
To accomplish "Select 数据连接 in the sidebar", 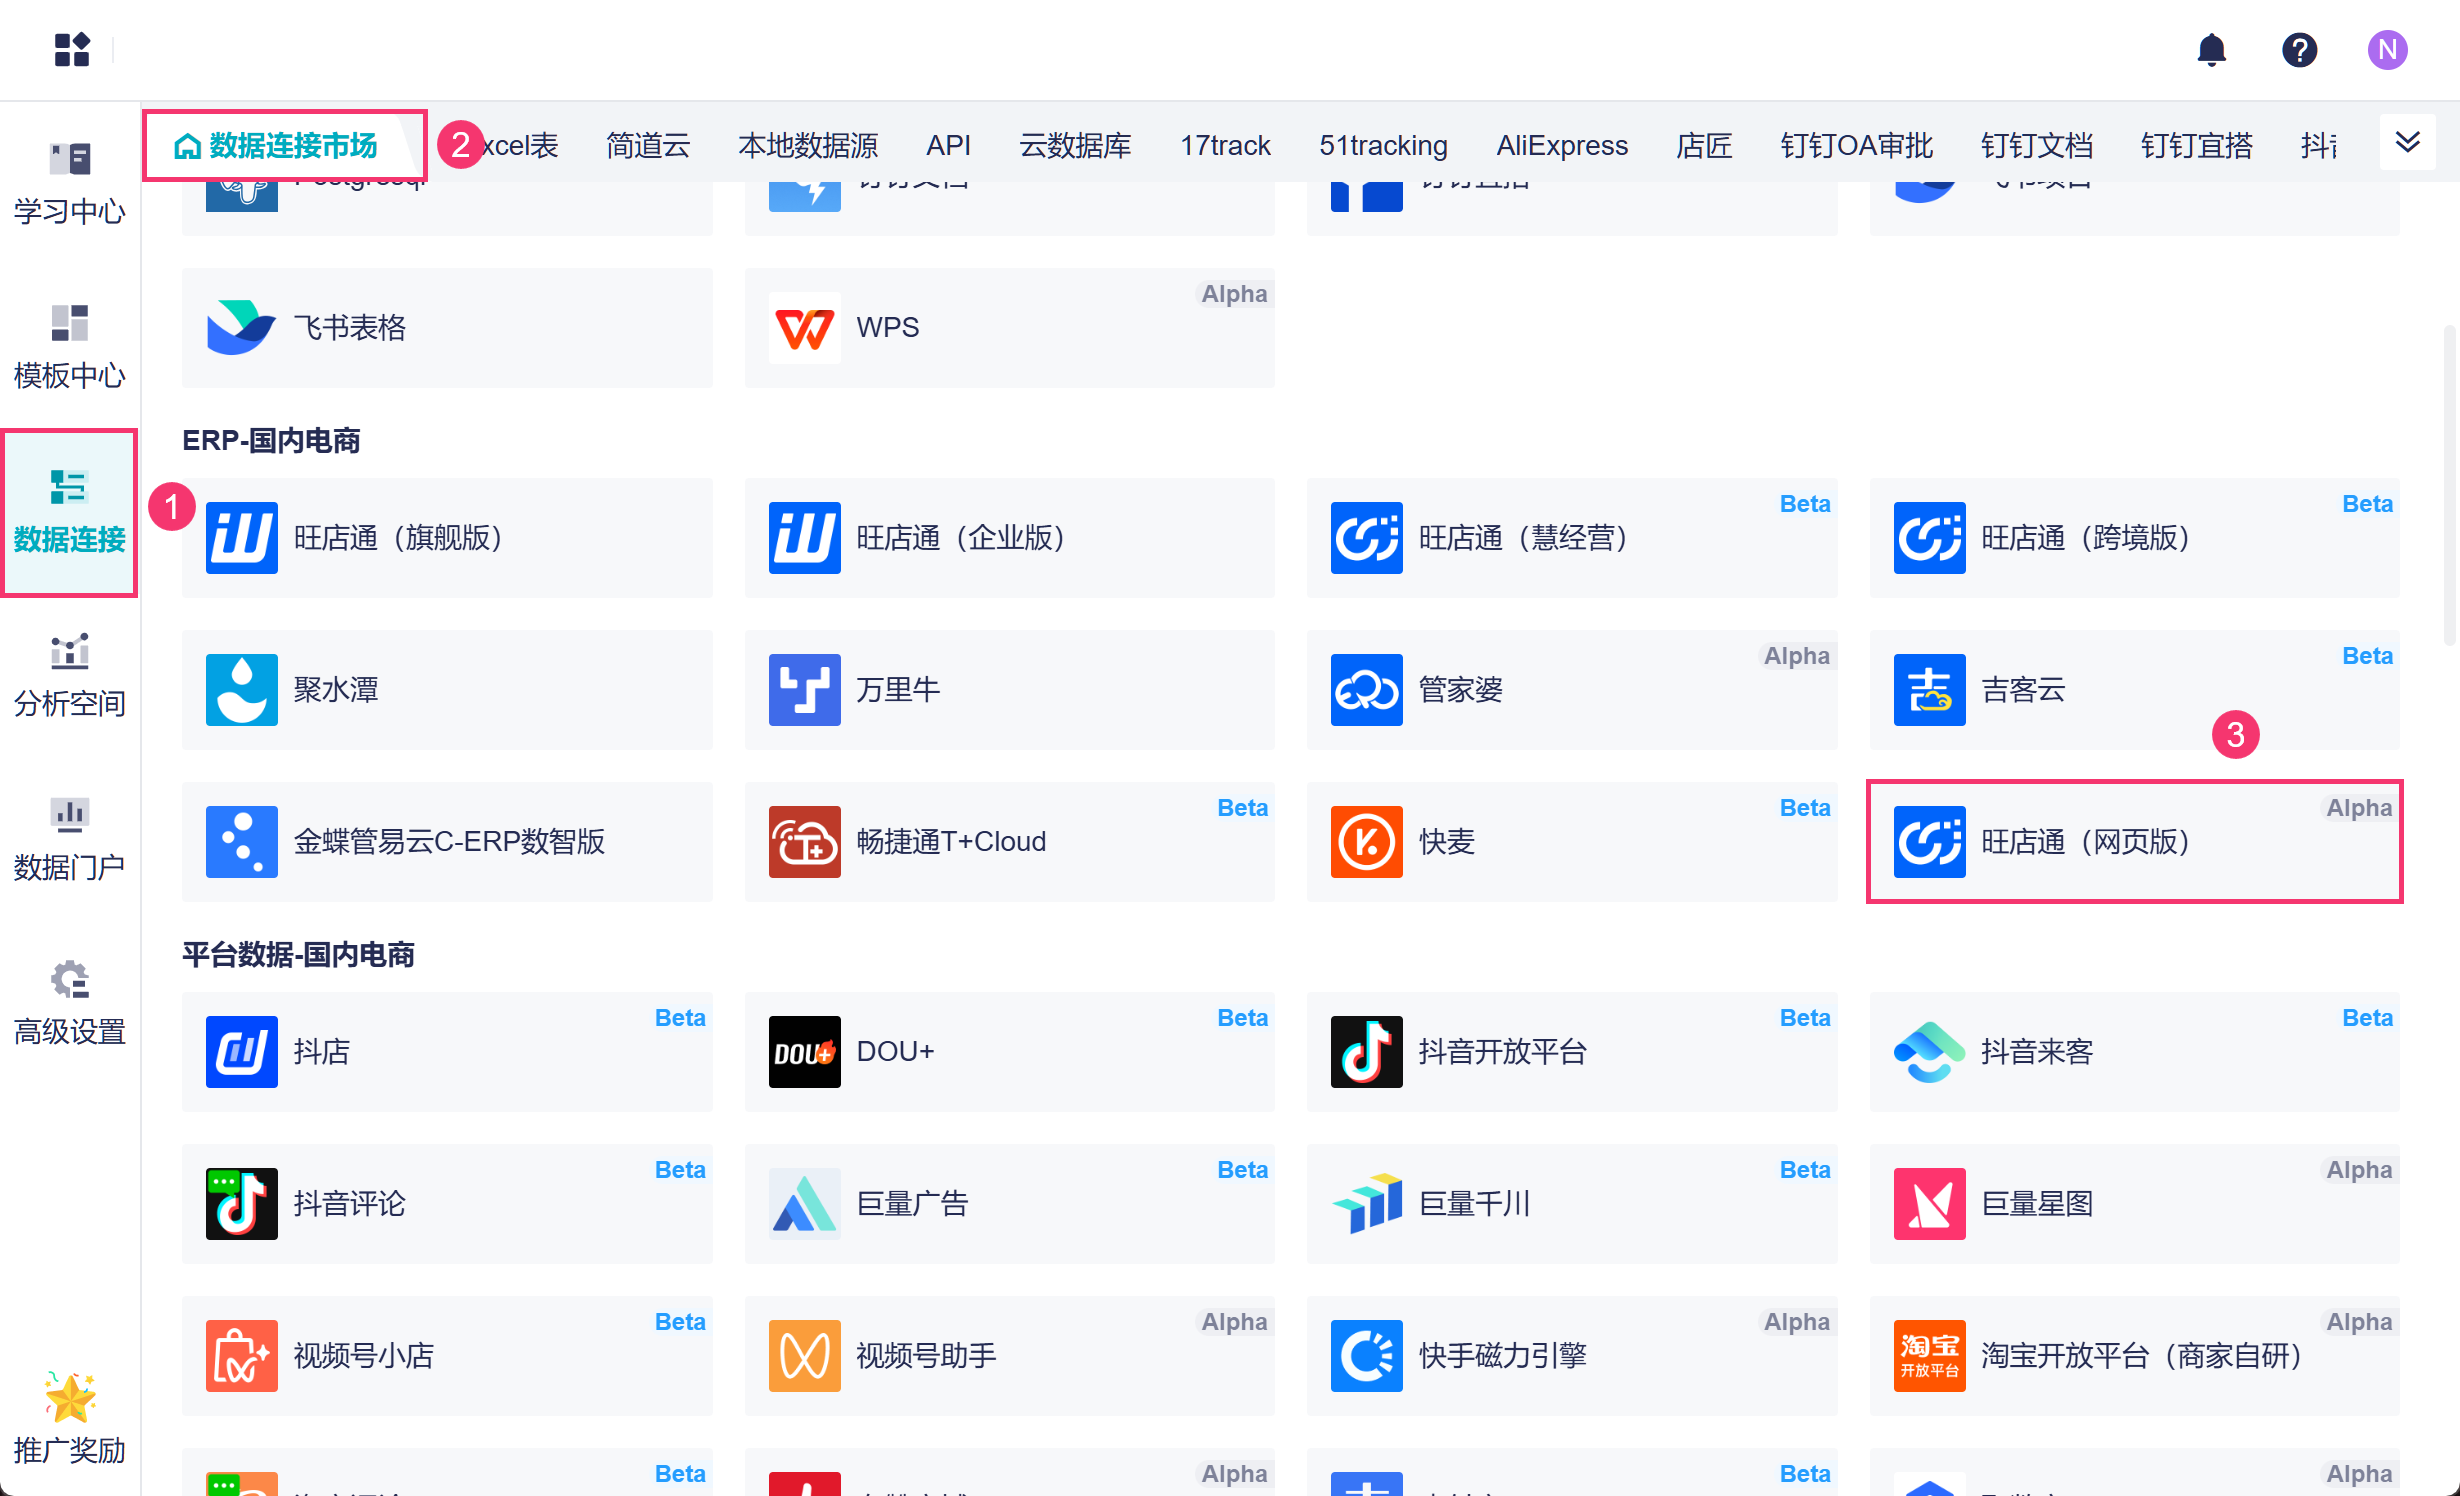I will (70, 513).
